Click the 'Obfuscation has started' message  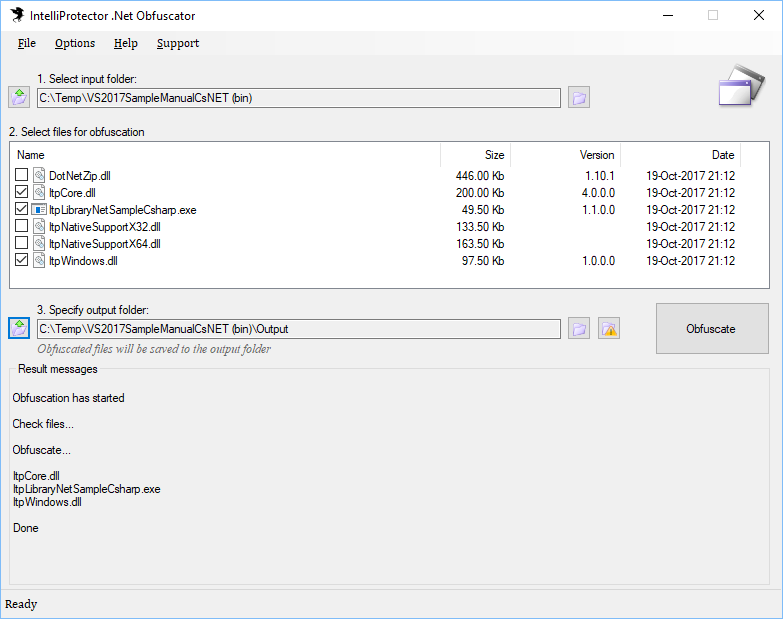coord(68,398)
